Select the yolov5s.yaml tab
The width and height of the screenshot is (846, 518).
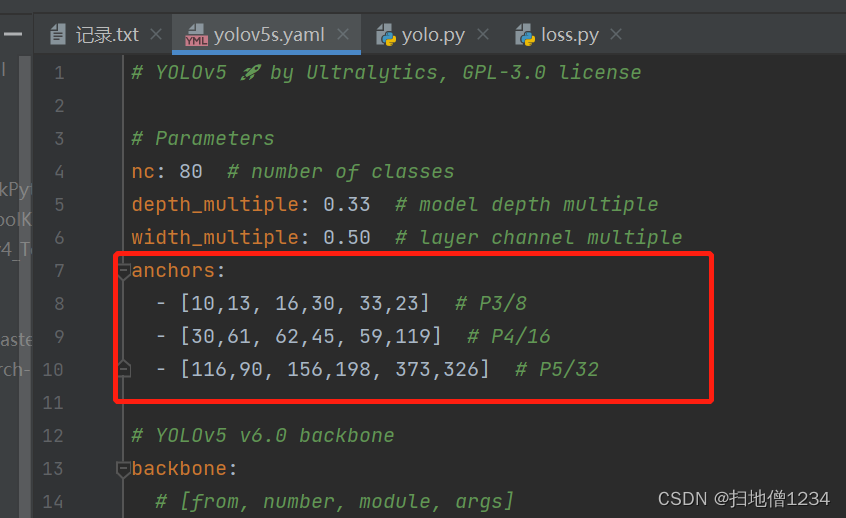[269, 35]
